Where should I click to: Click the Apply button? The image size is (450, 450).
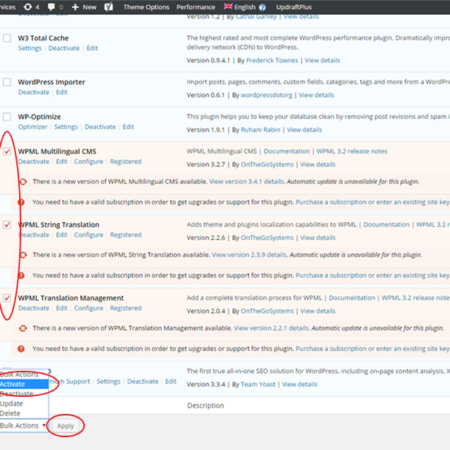(x=65, y=426)
